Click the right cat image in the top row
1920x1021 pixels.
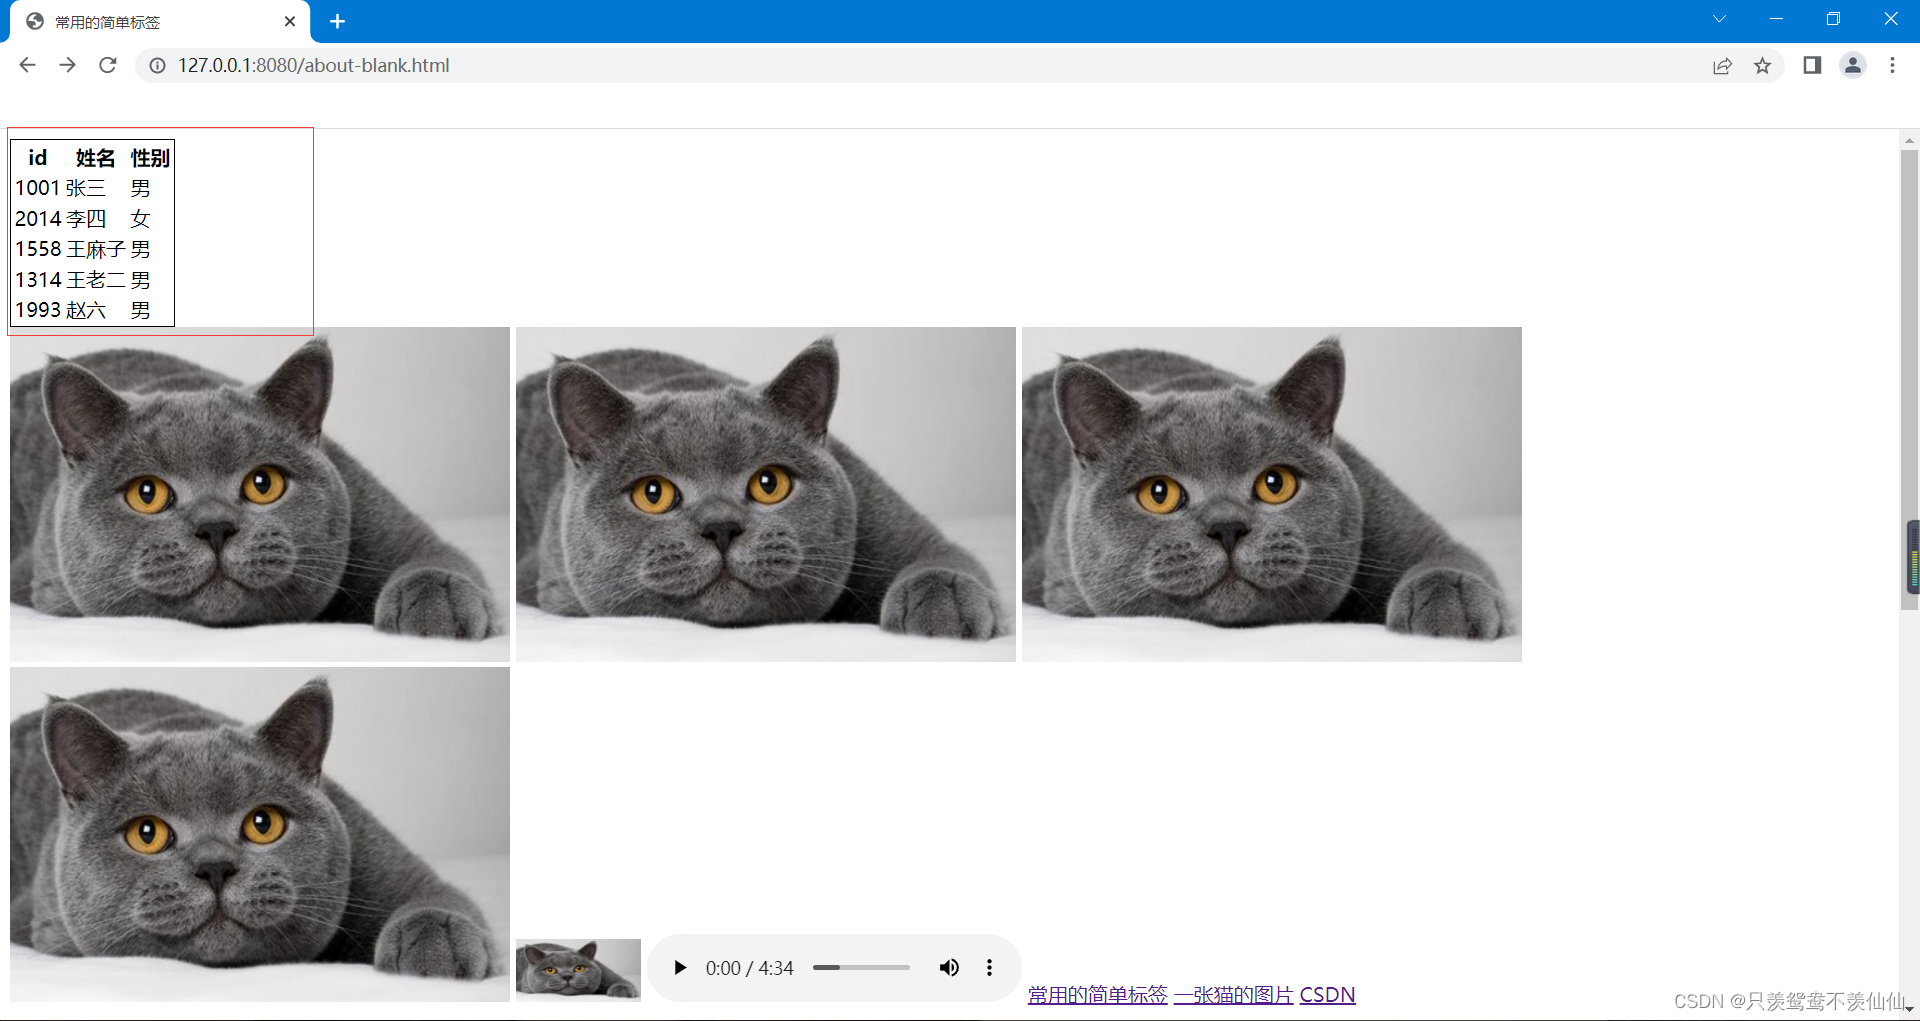(x=1272, y=494)
